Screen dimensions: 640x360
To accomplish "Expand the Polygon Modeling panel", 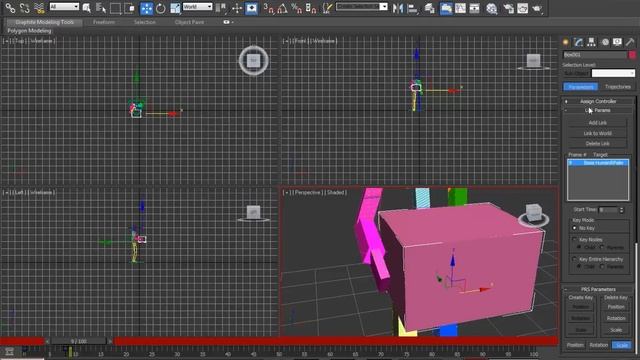I will click(29, 31).
